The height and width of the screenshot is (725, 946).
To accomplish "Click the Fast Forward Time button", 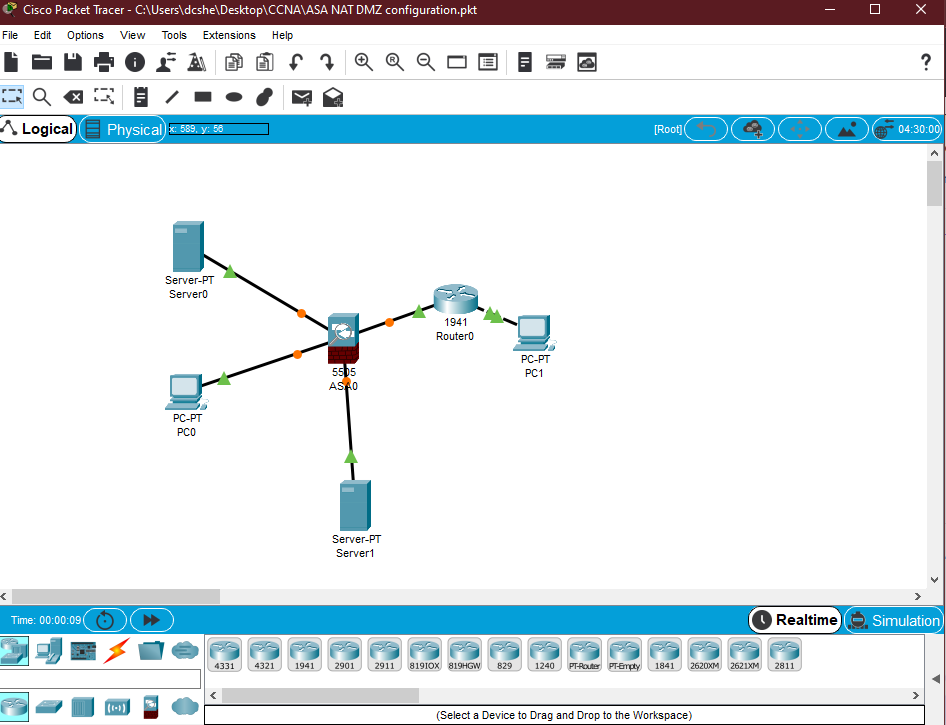I will [152, 620].
